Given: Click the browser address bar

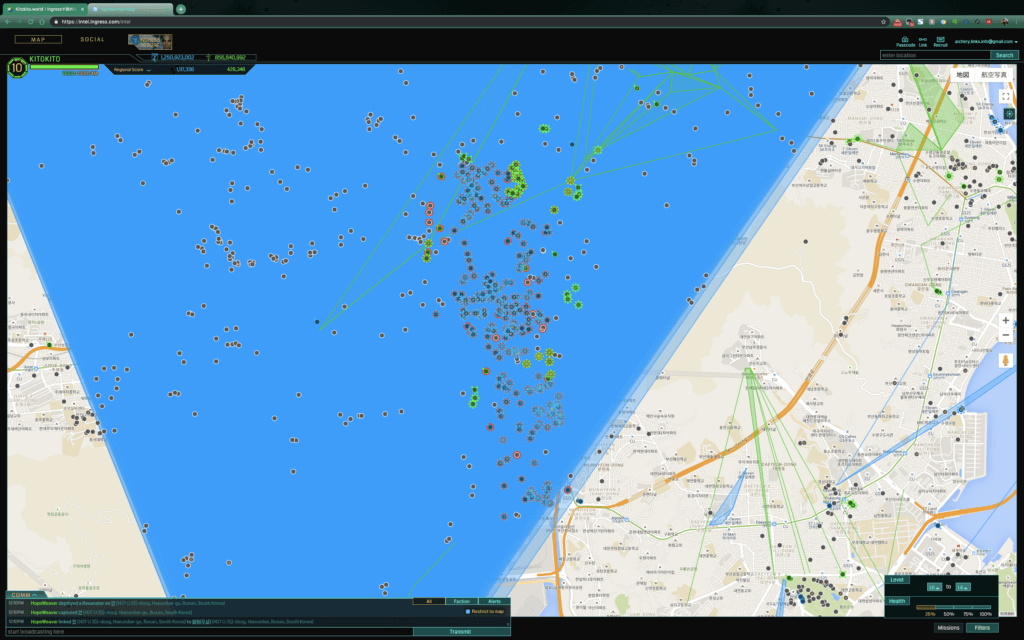Looking at the screenshot, I should [x=470, y=22].
